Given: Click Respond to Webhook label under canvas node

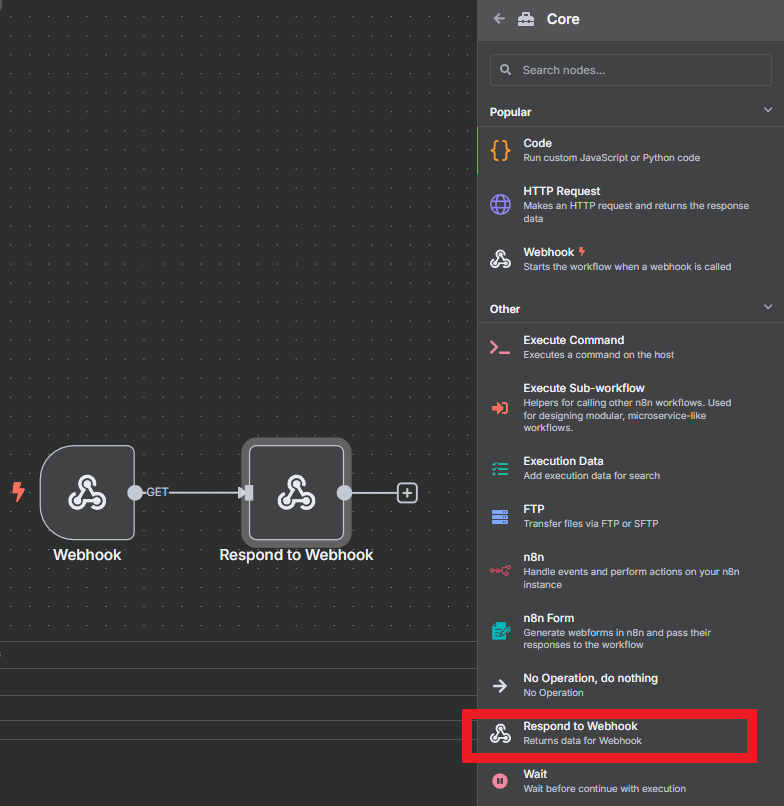Looking at the screenshot, I should [x=296, y=555].
